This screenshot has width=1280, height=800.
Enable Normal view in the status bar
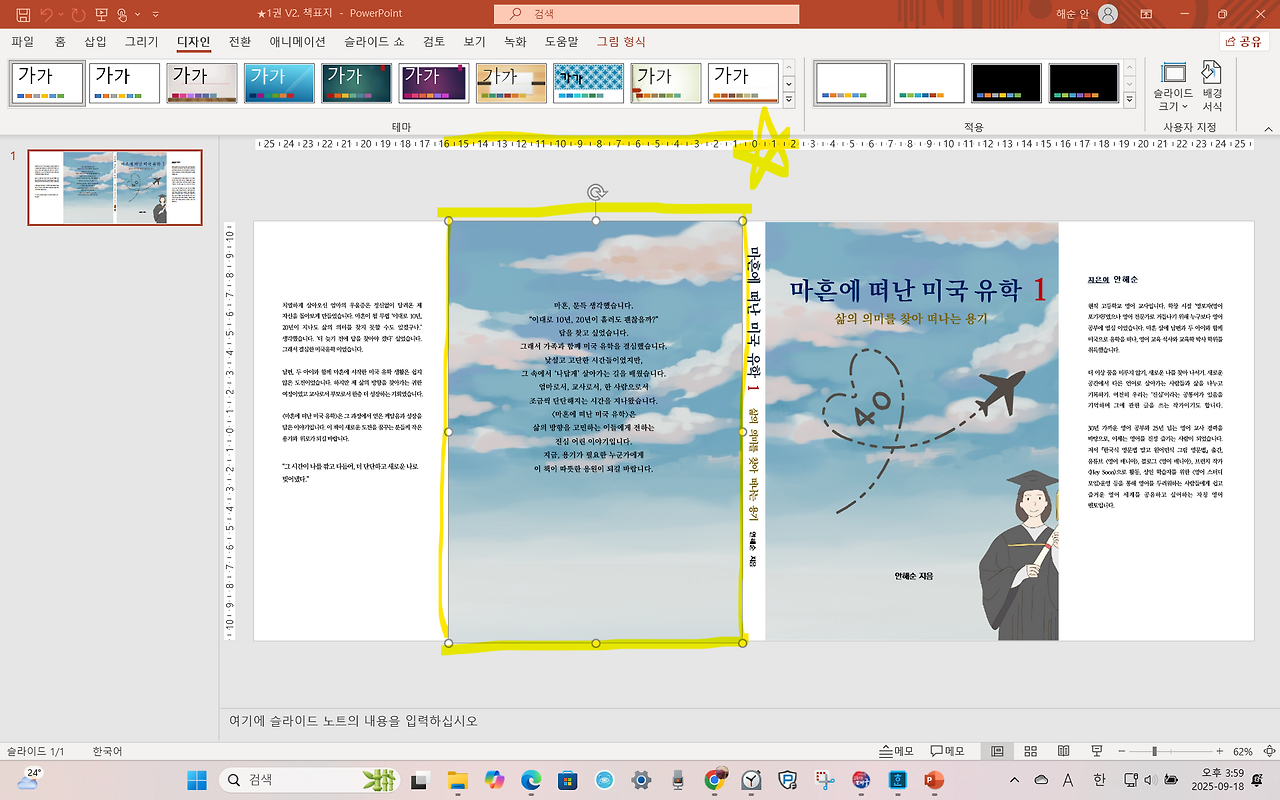(996, 750)
